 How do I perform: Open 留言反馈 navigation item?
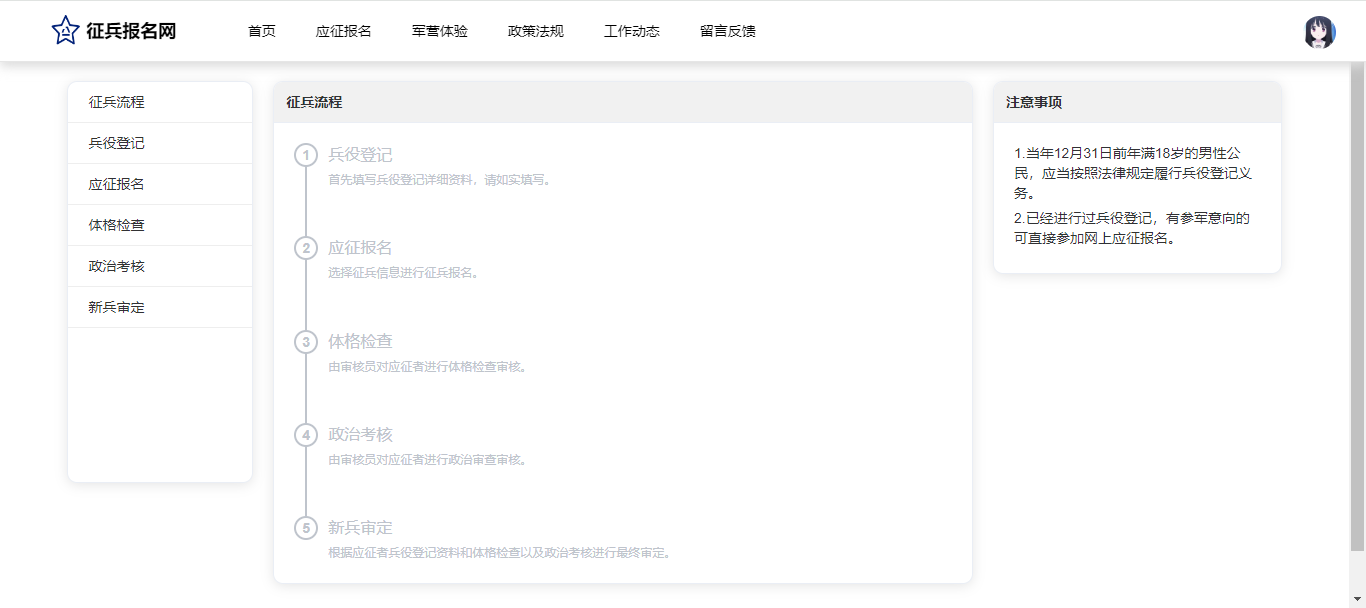click(728, 31)
